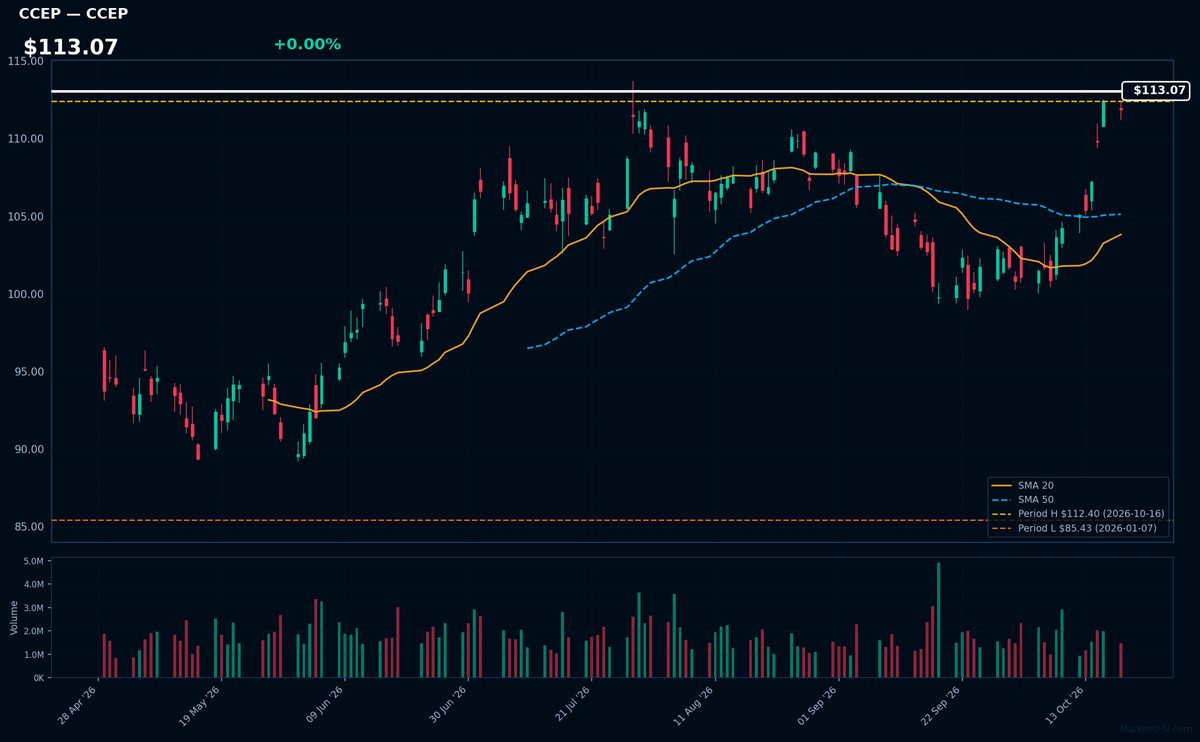This screenshot has width=1200, height=742.
Task: Click the $113.07 price tag on right axis
Action: [x=1155, y=91]
